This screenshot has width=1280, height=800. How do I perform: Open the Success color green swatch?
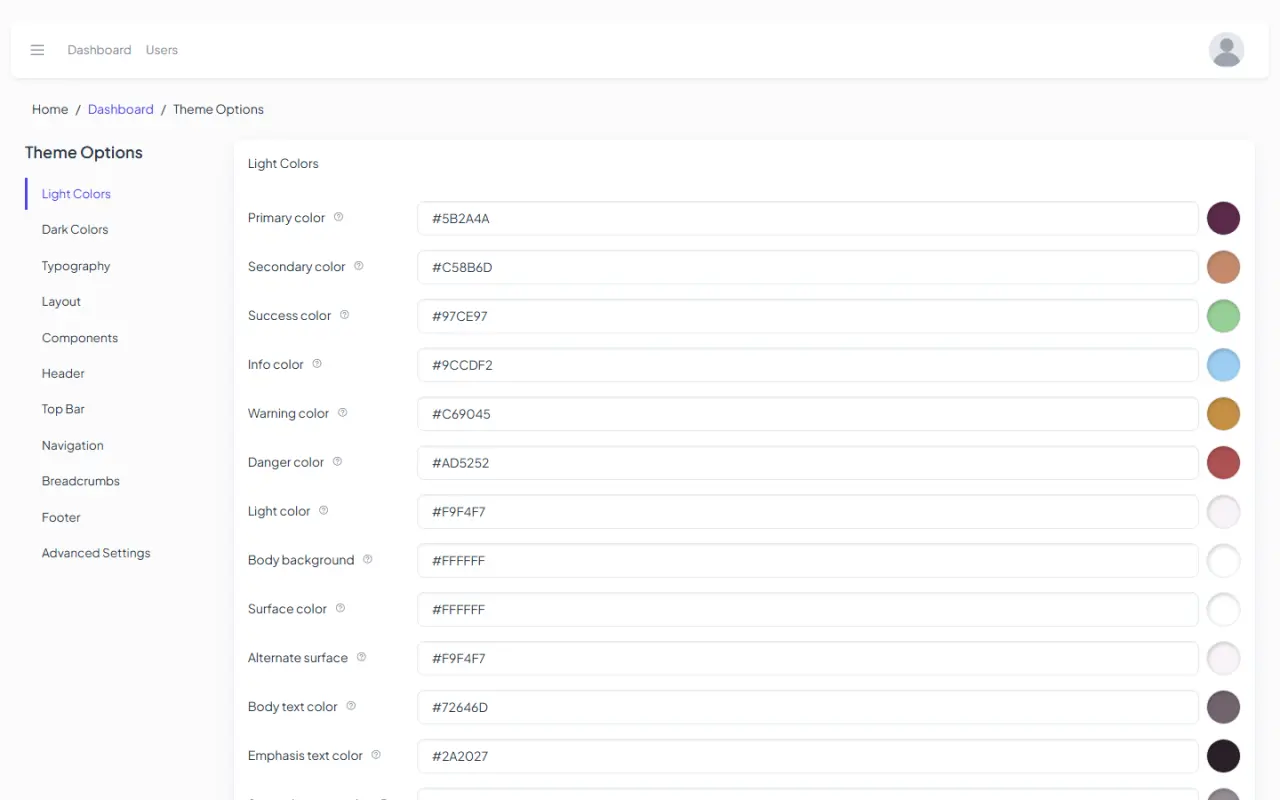[x=1223, y=316]
